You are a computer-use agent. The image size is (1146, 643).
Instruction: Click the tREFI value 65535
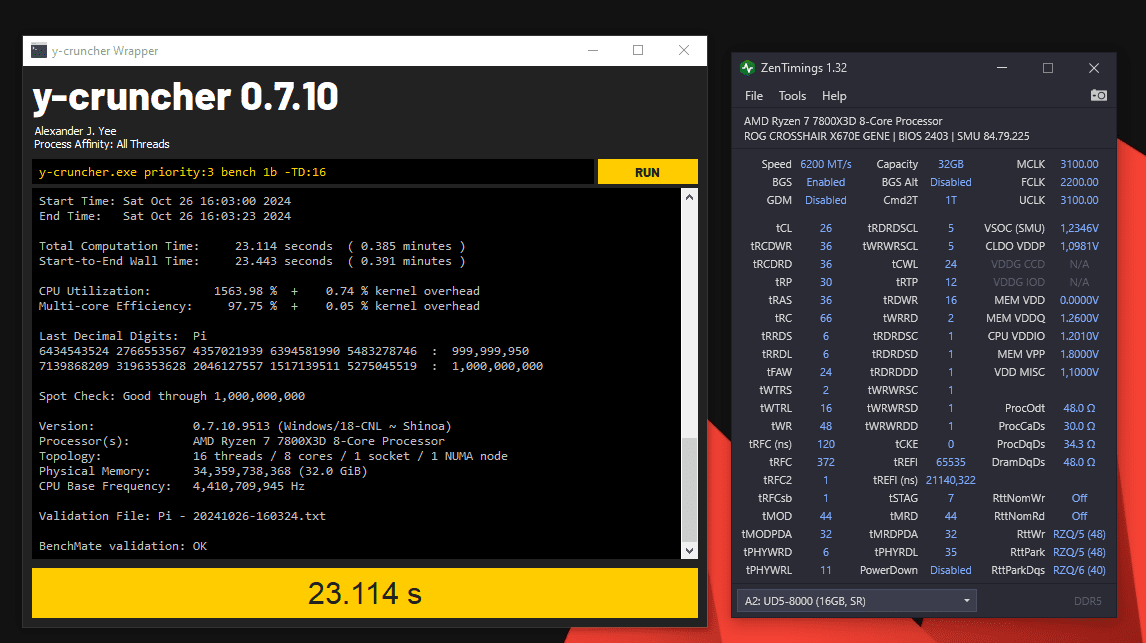pos(951,463)
